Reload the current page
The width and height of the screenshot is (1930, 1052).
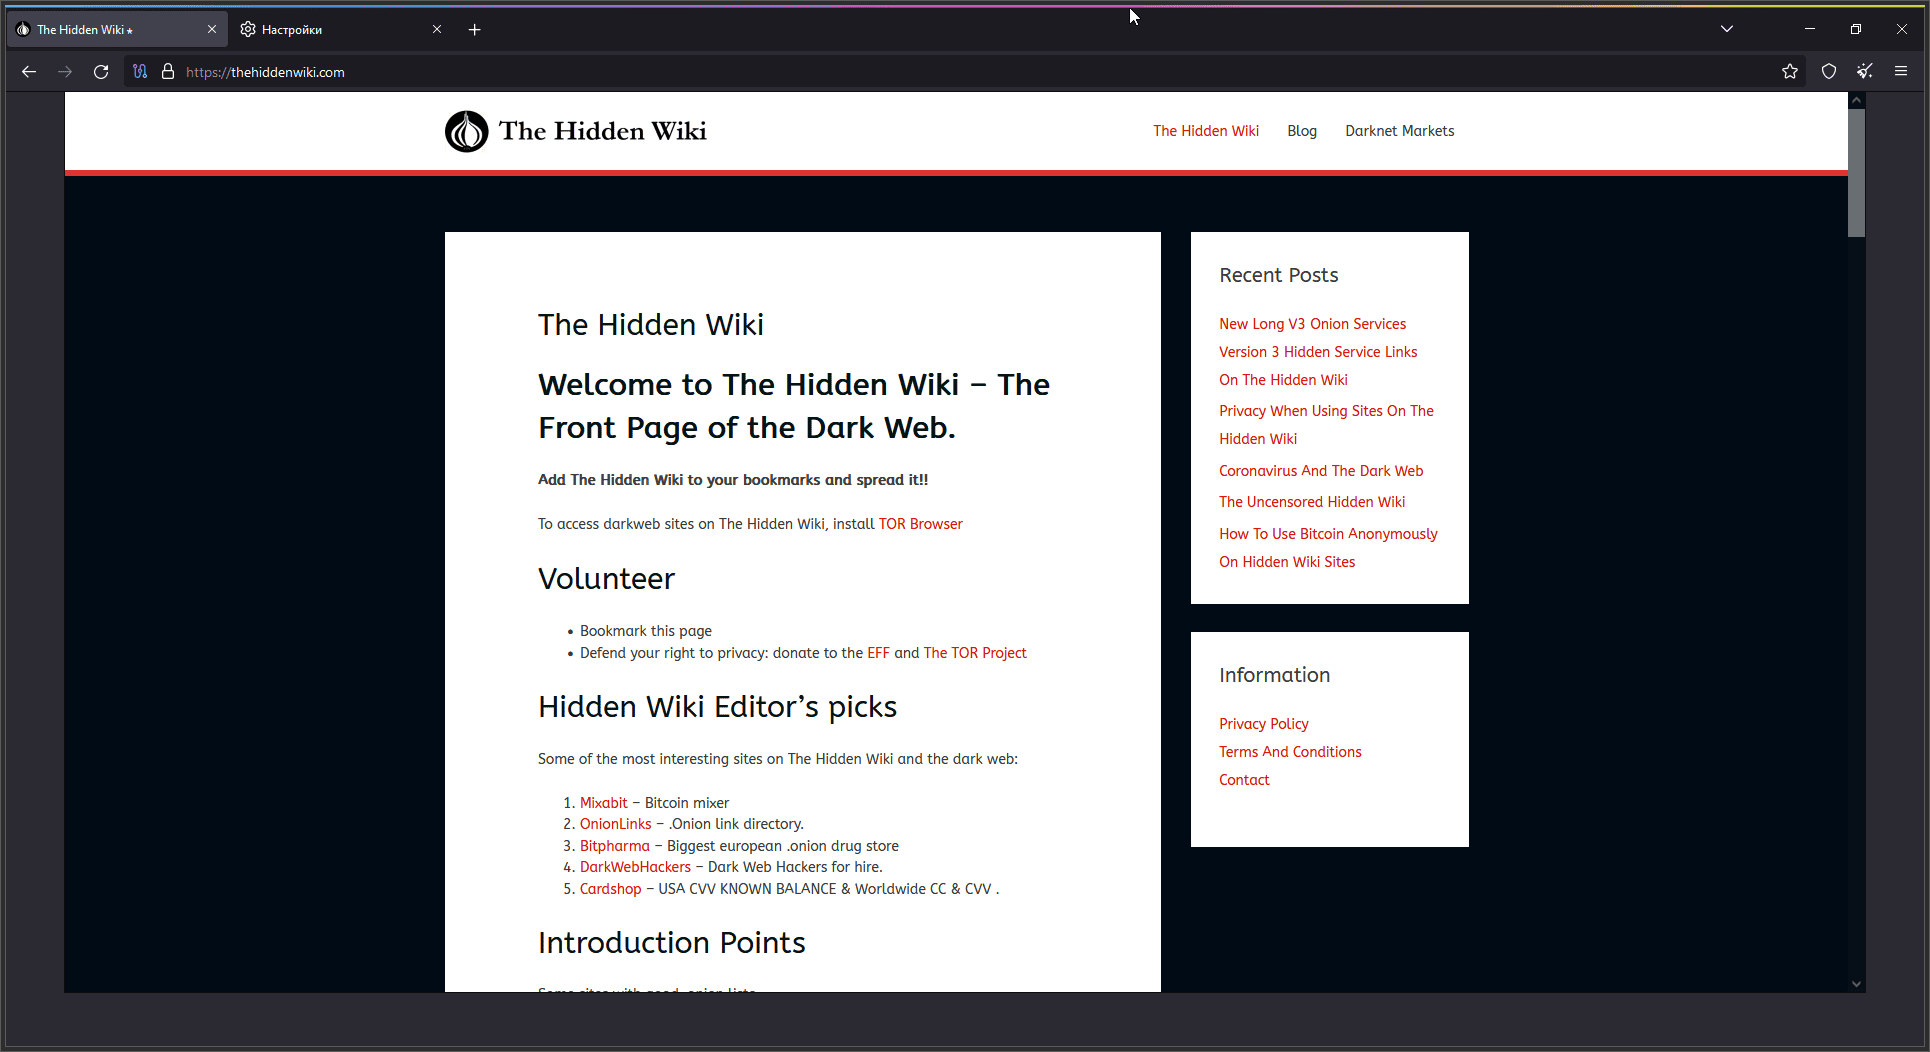tap(101, 72)
